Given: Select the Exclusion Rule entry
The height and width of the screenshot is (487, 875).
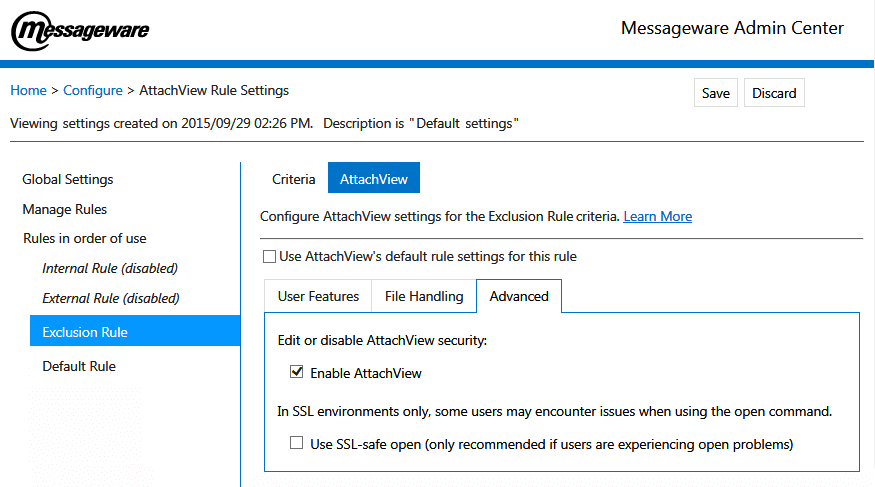Looking at the screenshot, I should pos(135,331).
